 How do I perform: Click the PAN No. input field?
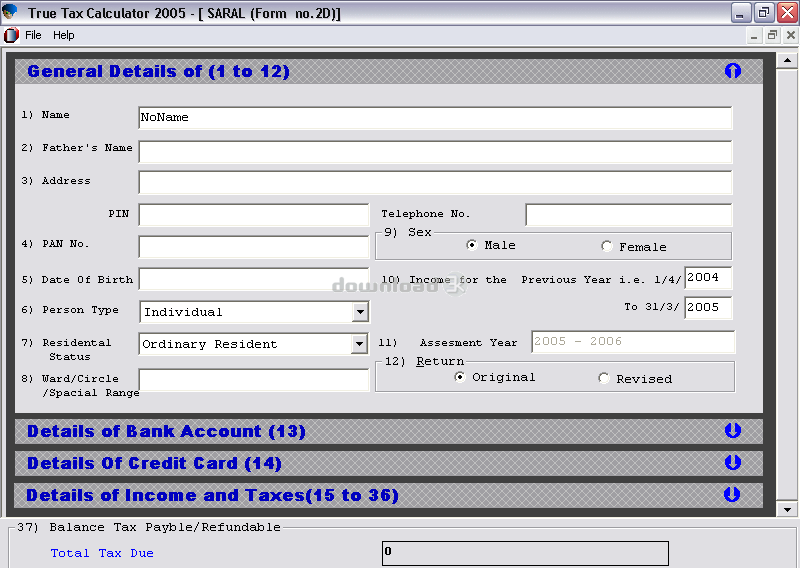click(254, 246)
